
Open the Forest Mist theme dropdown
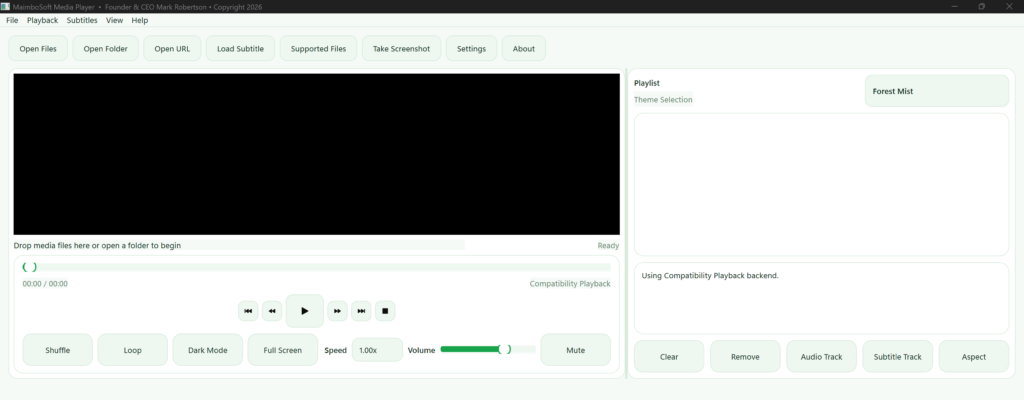936,91
